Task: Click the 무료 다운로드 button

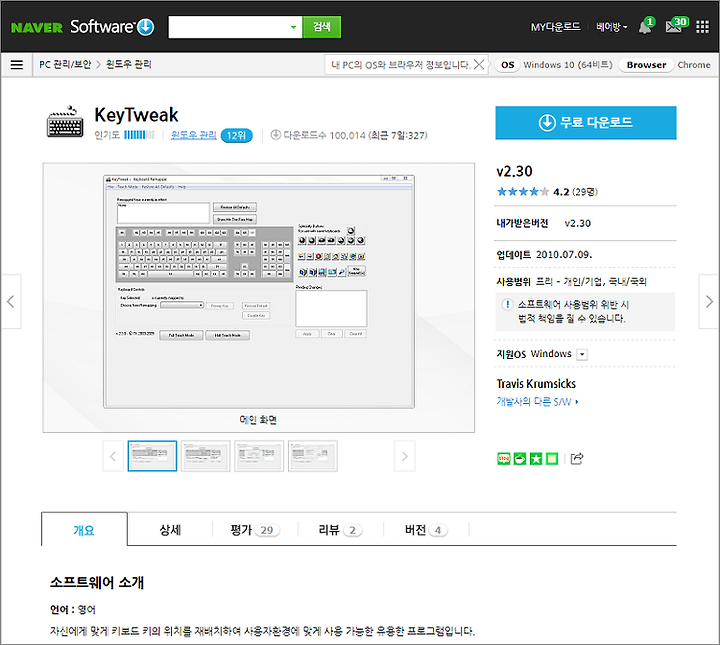Action: [x=585, y=123]
